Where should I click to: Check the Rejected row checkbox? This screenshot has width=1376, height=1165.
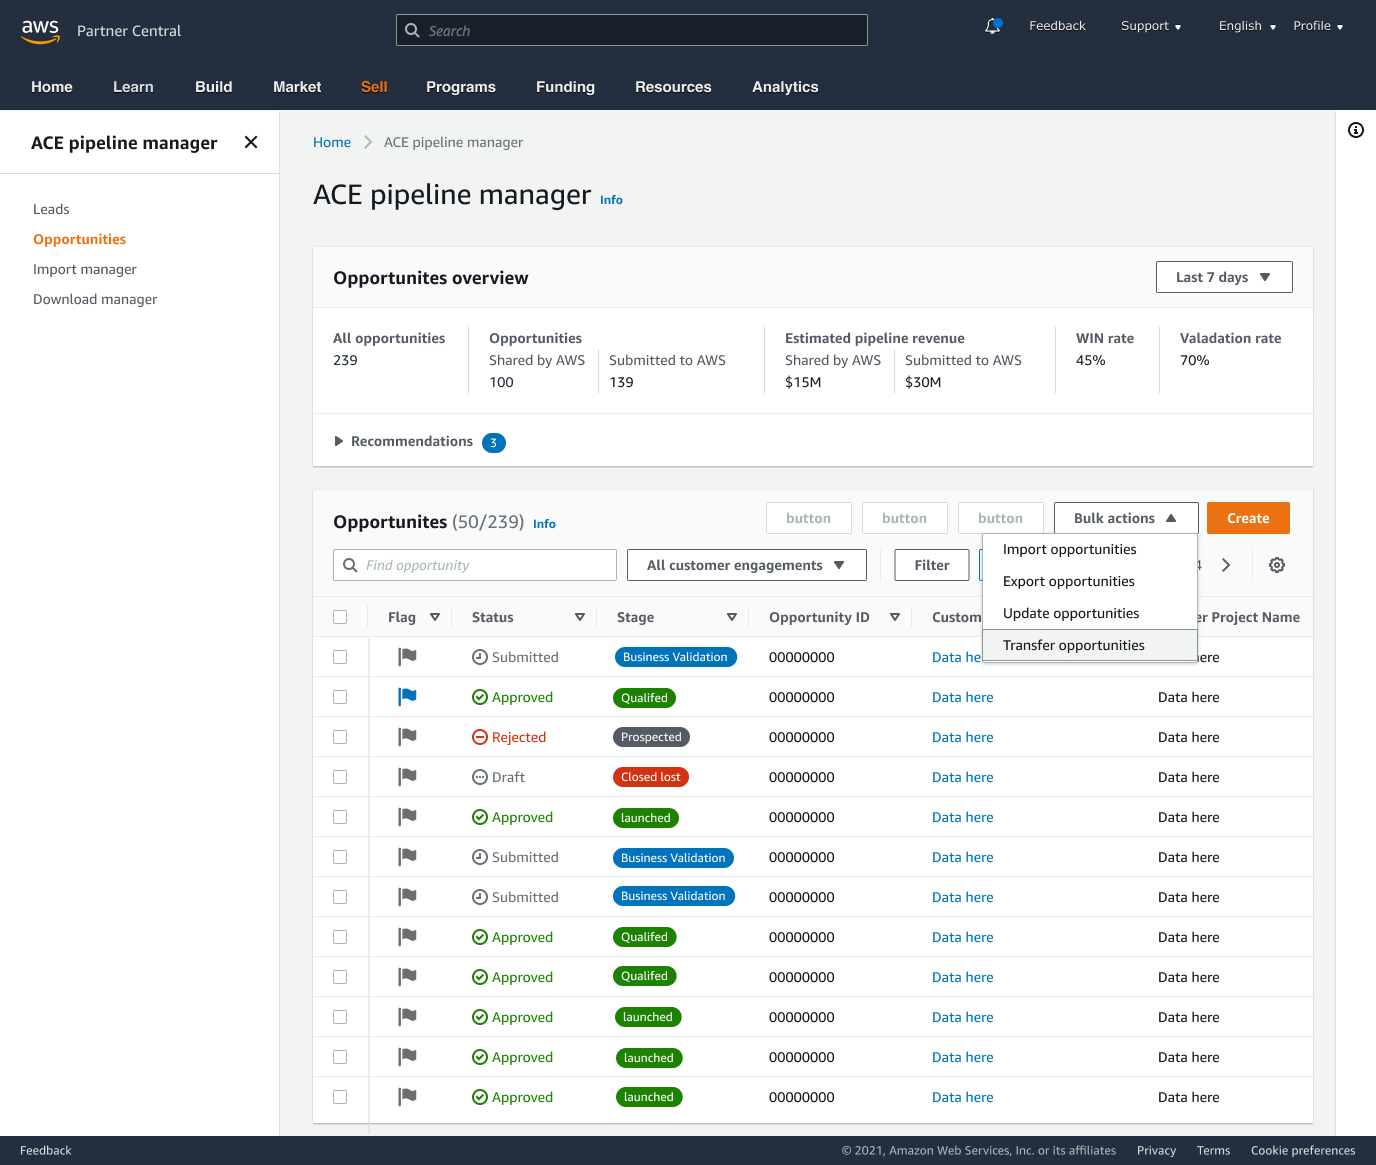coord(340,737)
